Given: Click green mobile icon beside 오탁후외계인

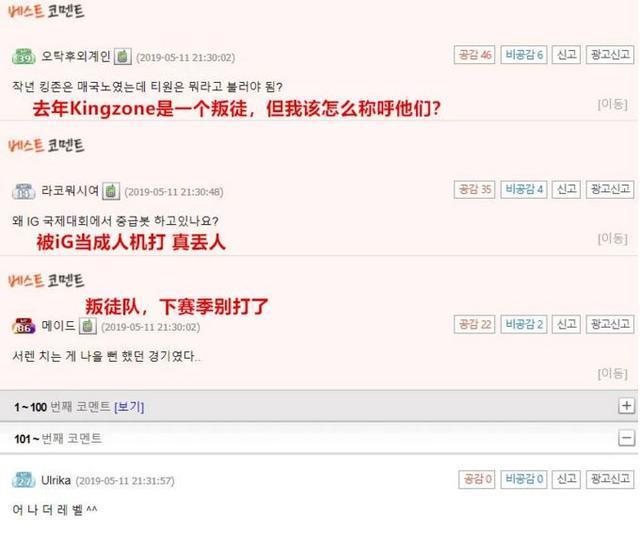Looking at the screenshot, I should pos(122,56).
